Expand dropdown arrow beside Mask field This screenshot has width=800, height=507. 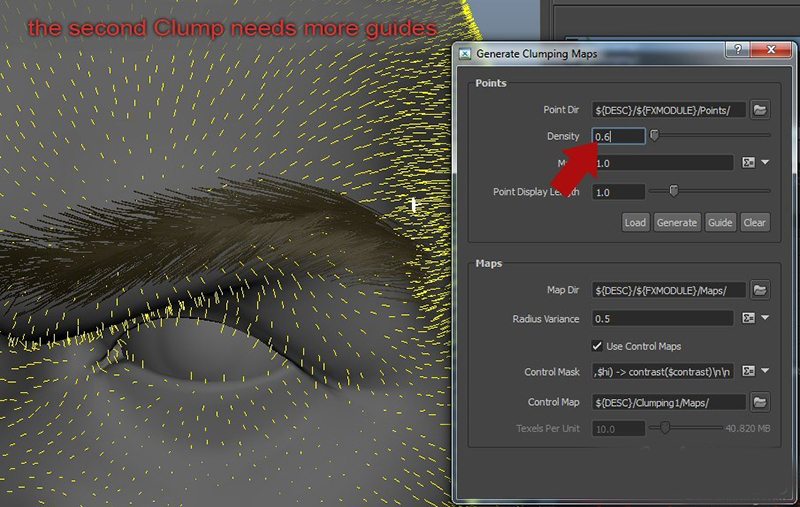point(765,162)
